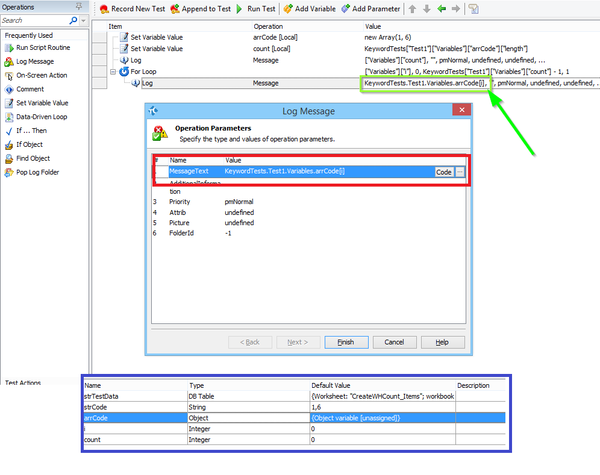Select Run Script Routine operation
This screenshot has height=475, width=600.
click(x=38, y=48)
